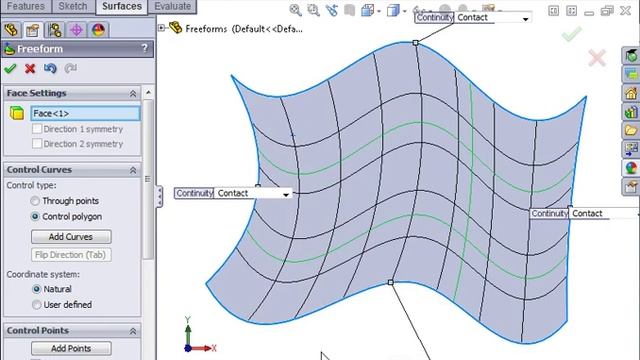The image size is (640, 360).
Task: Open SolidWorks Resources graduation cap tab
Action: tap(631, 56)
